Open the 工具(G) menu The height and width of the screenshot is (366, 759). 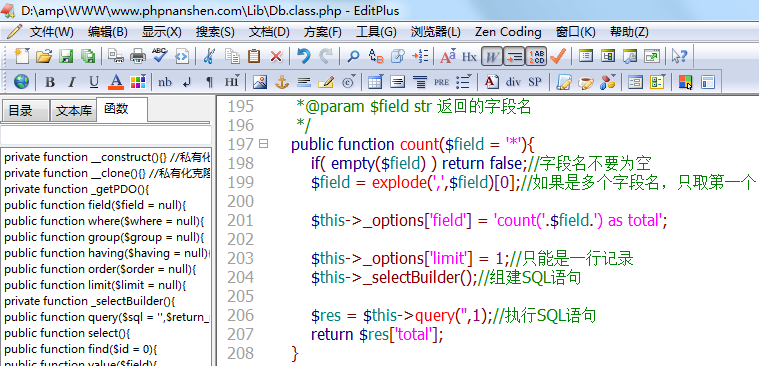376,32
